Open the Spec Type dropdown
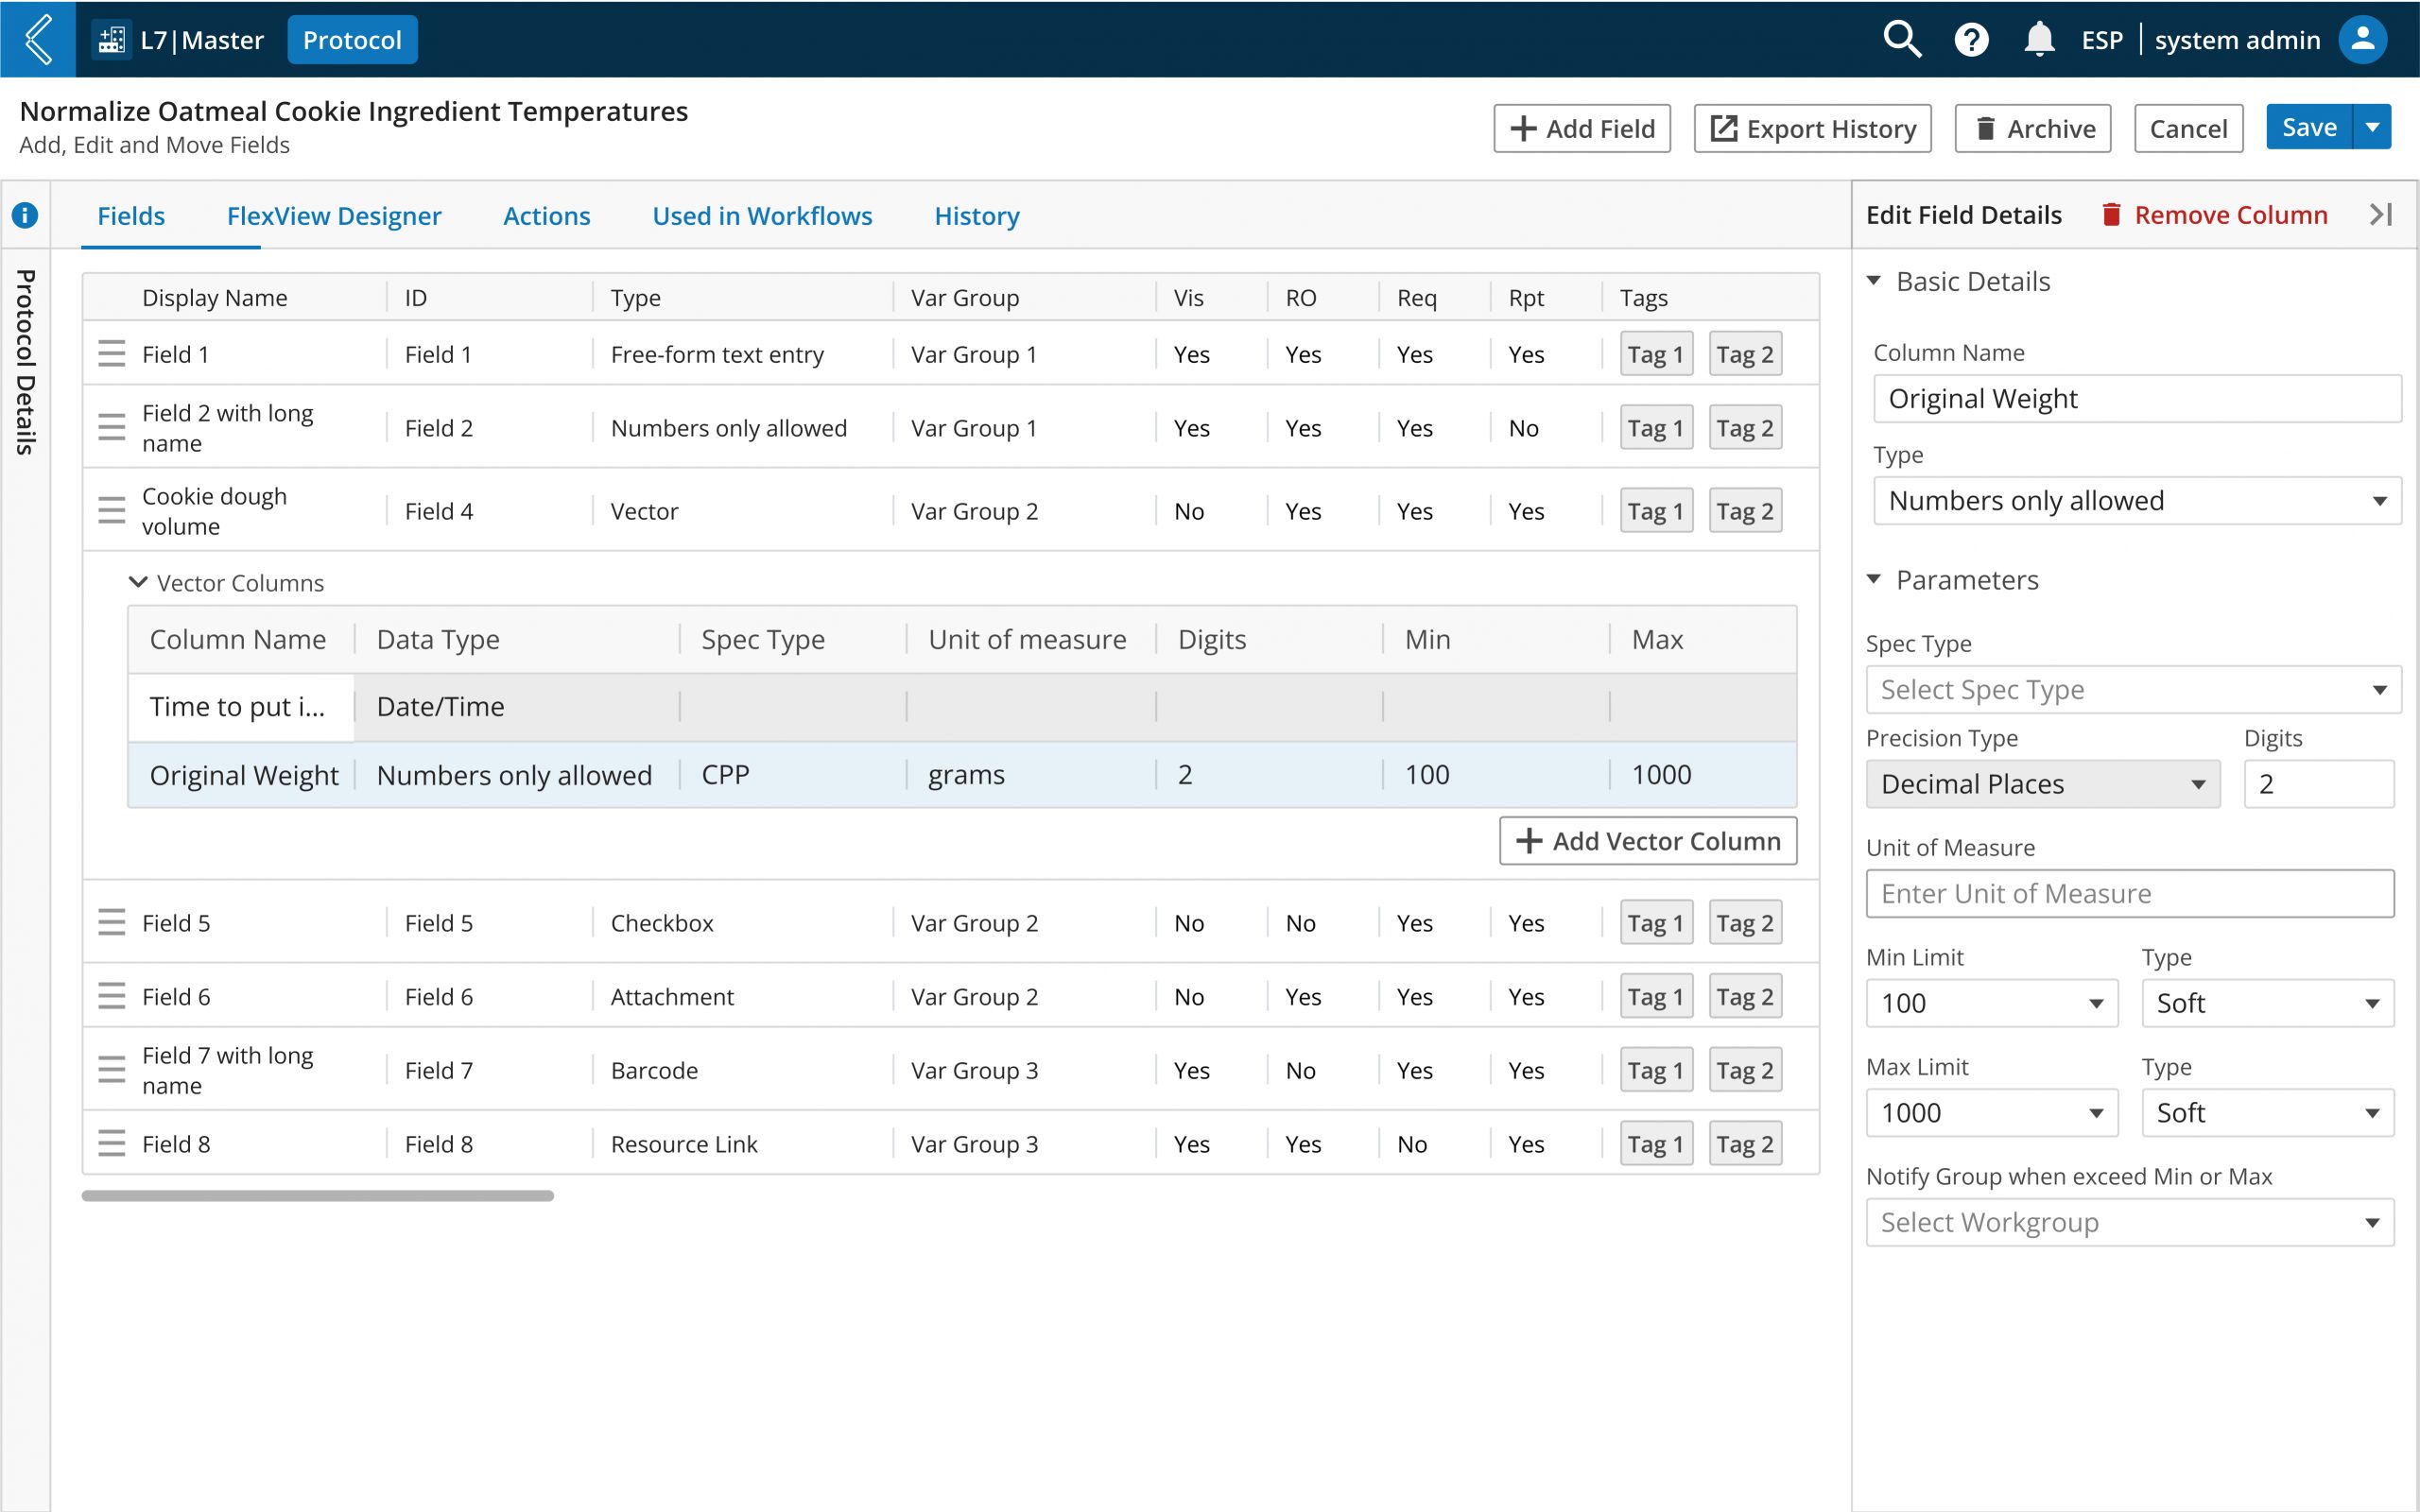This screenshot has height=1512, width=2420. [x=2132, y=690]
